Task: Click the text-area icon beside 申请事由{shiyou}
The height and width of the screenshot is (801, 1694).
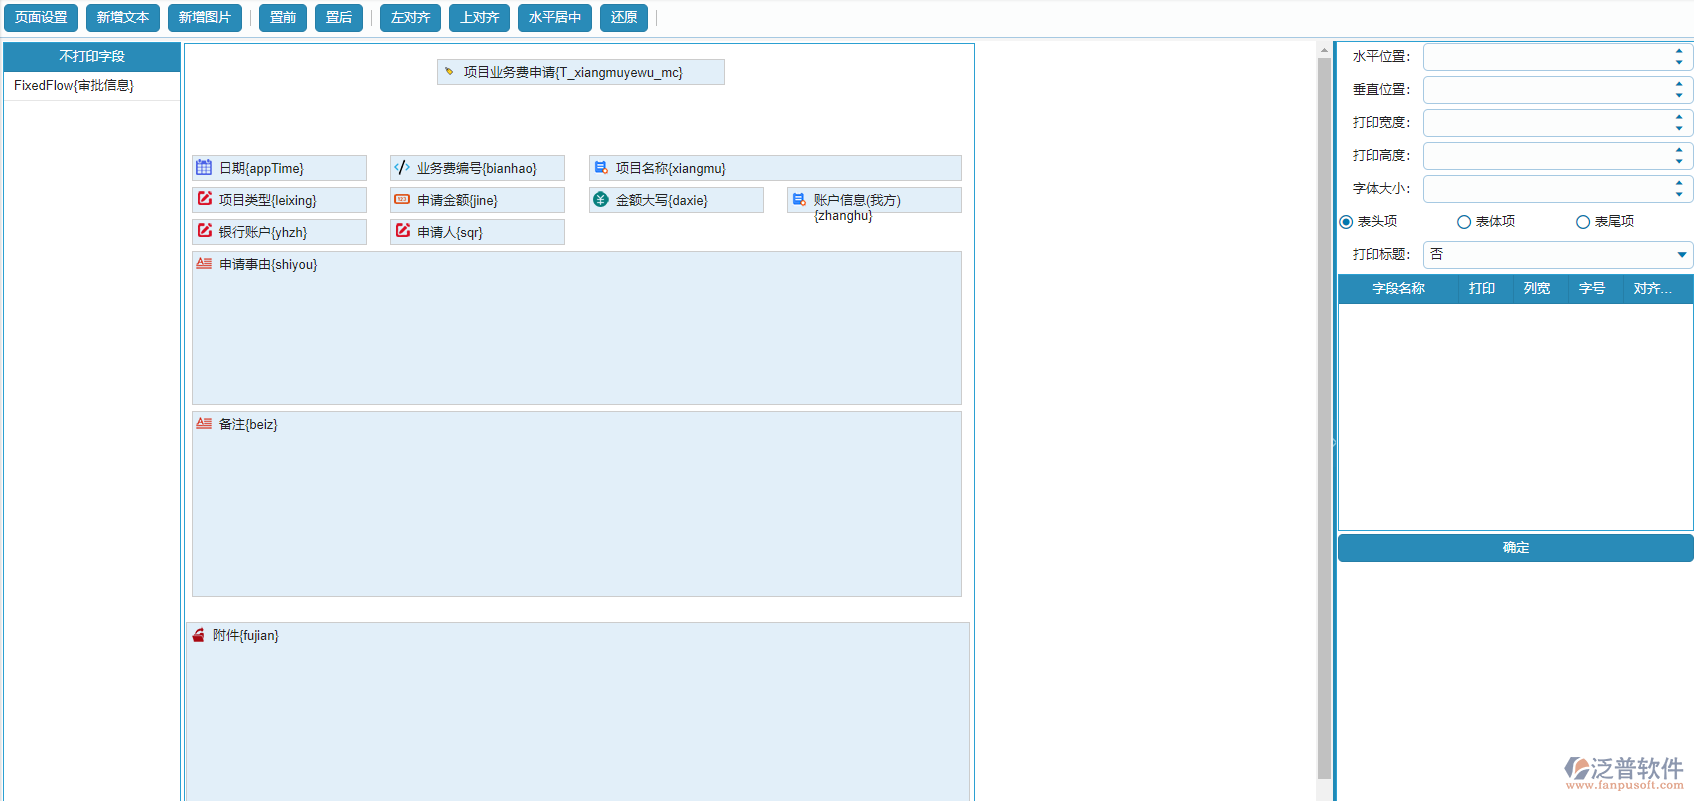Action: click(204, 264)
